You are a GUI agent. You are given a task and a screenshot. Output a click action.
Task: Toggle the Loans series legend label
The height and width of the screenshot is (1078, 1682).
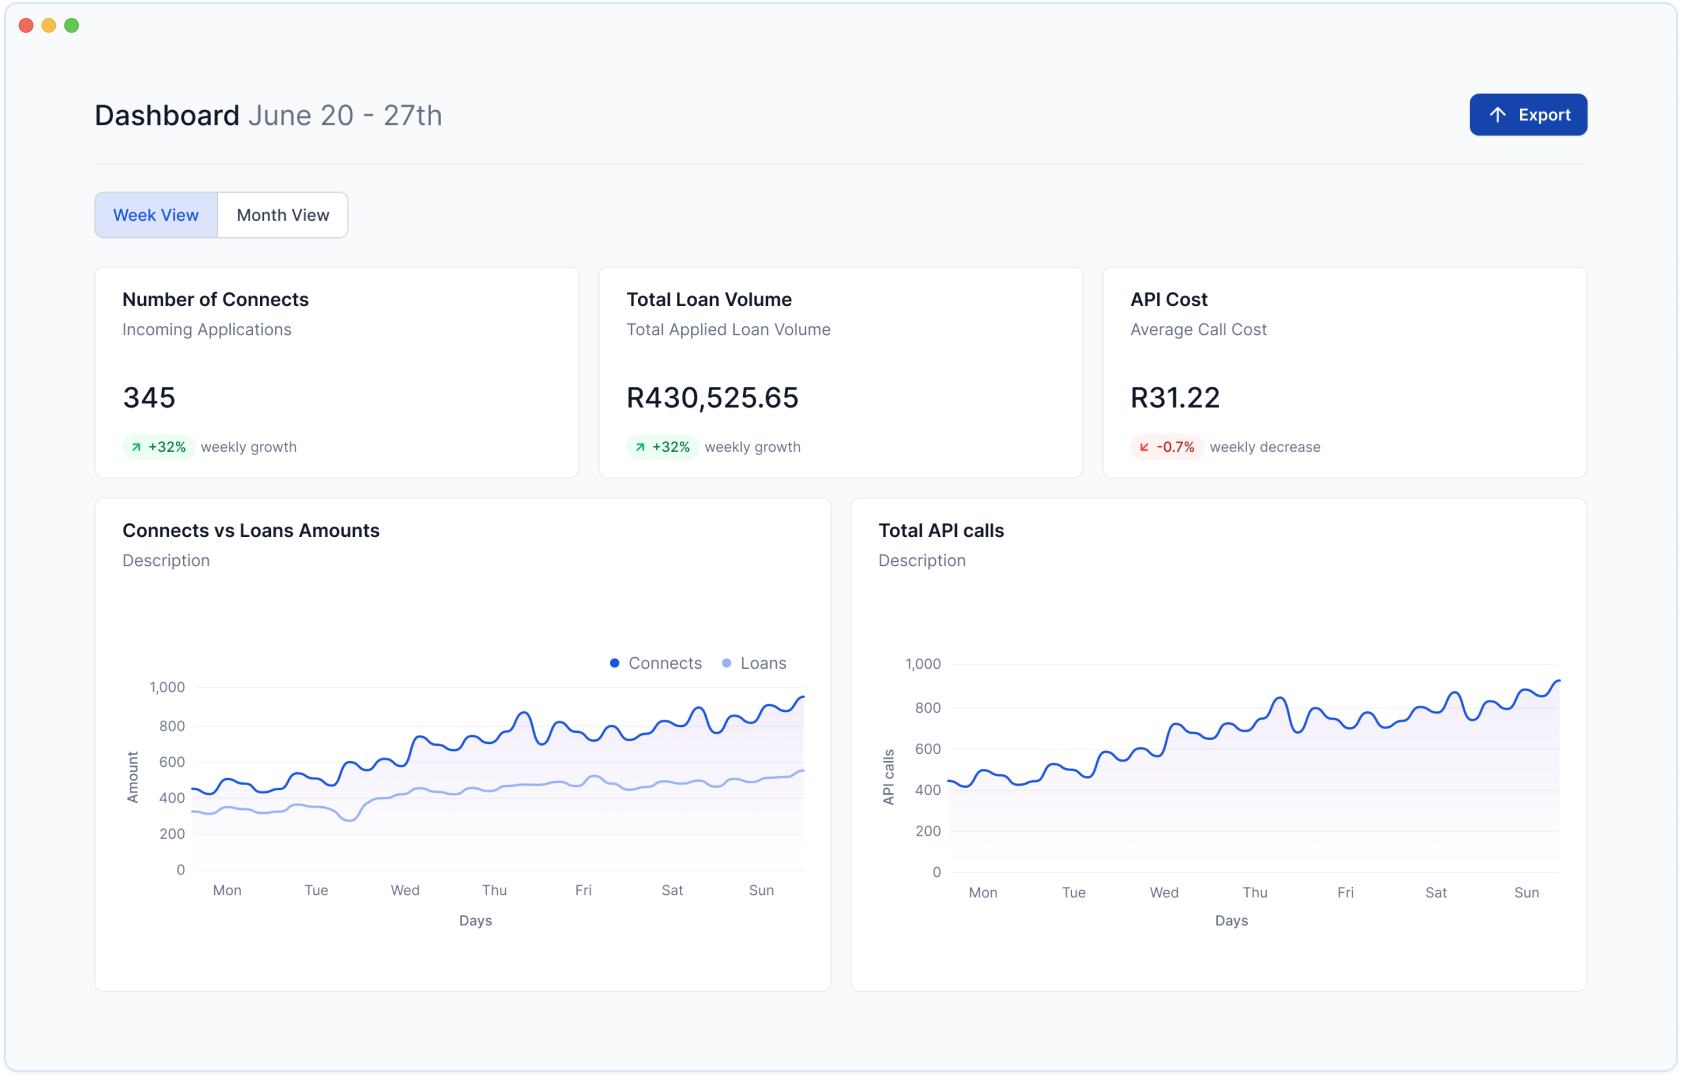(763, 663)
